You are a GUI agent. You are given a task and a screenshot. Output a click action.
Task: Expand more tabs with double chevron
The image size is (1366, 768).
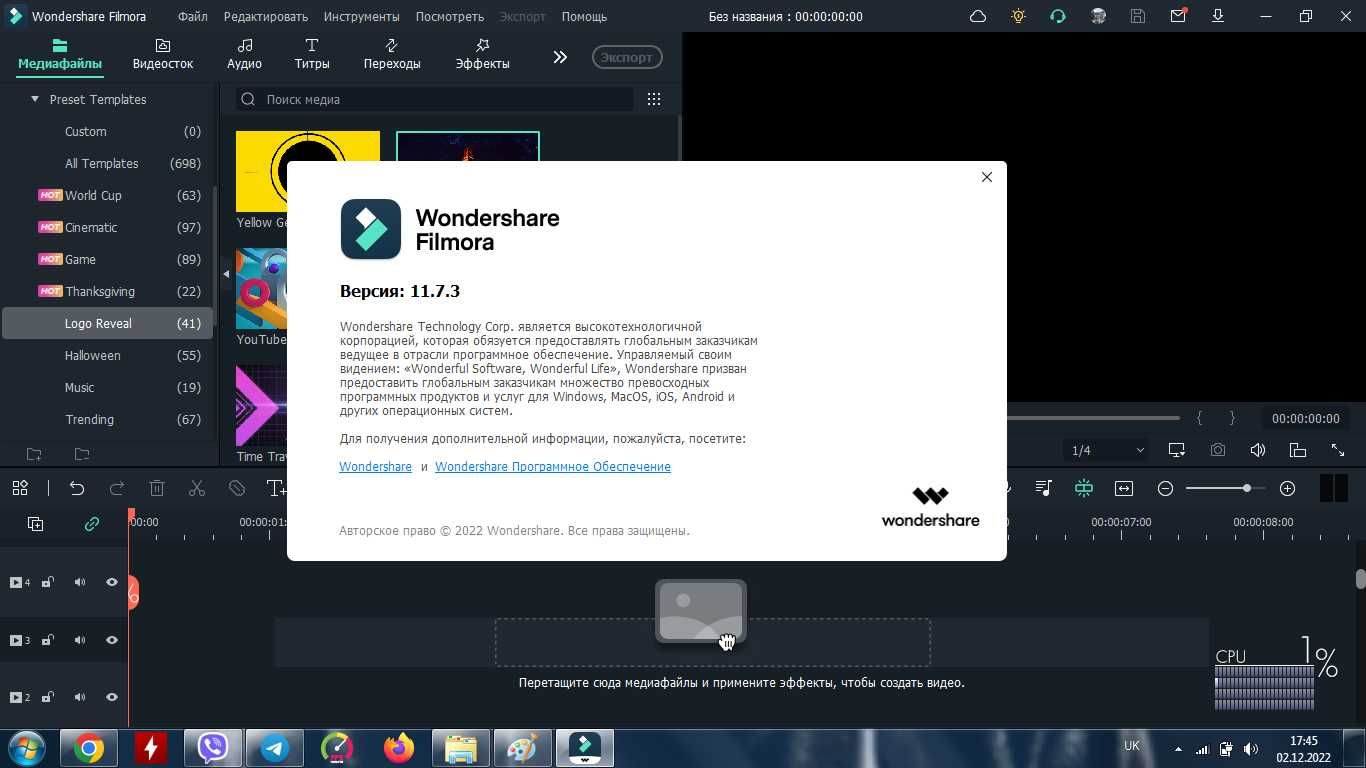(x=560, y=57)
